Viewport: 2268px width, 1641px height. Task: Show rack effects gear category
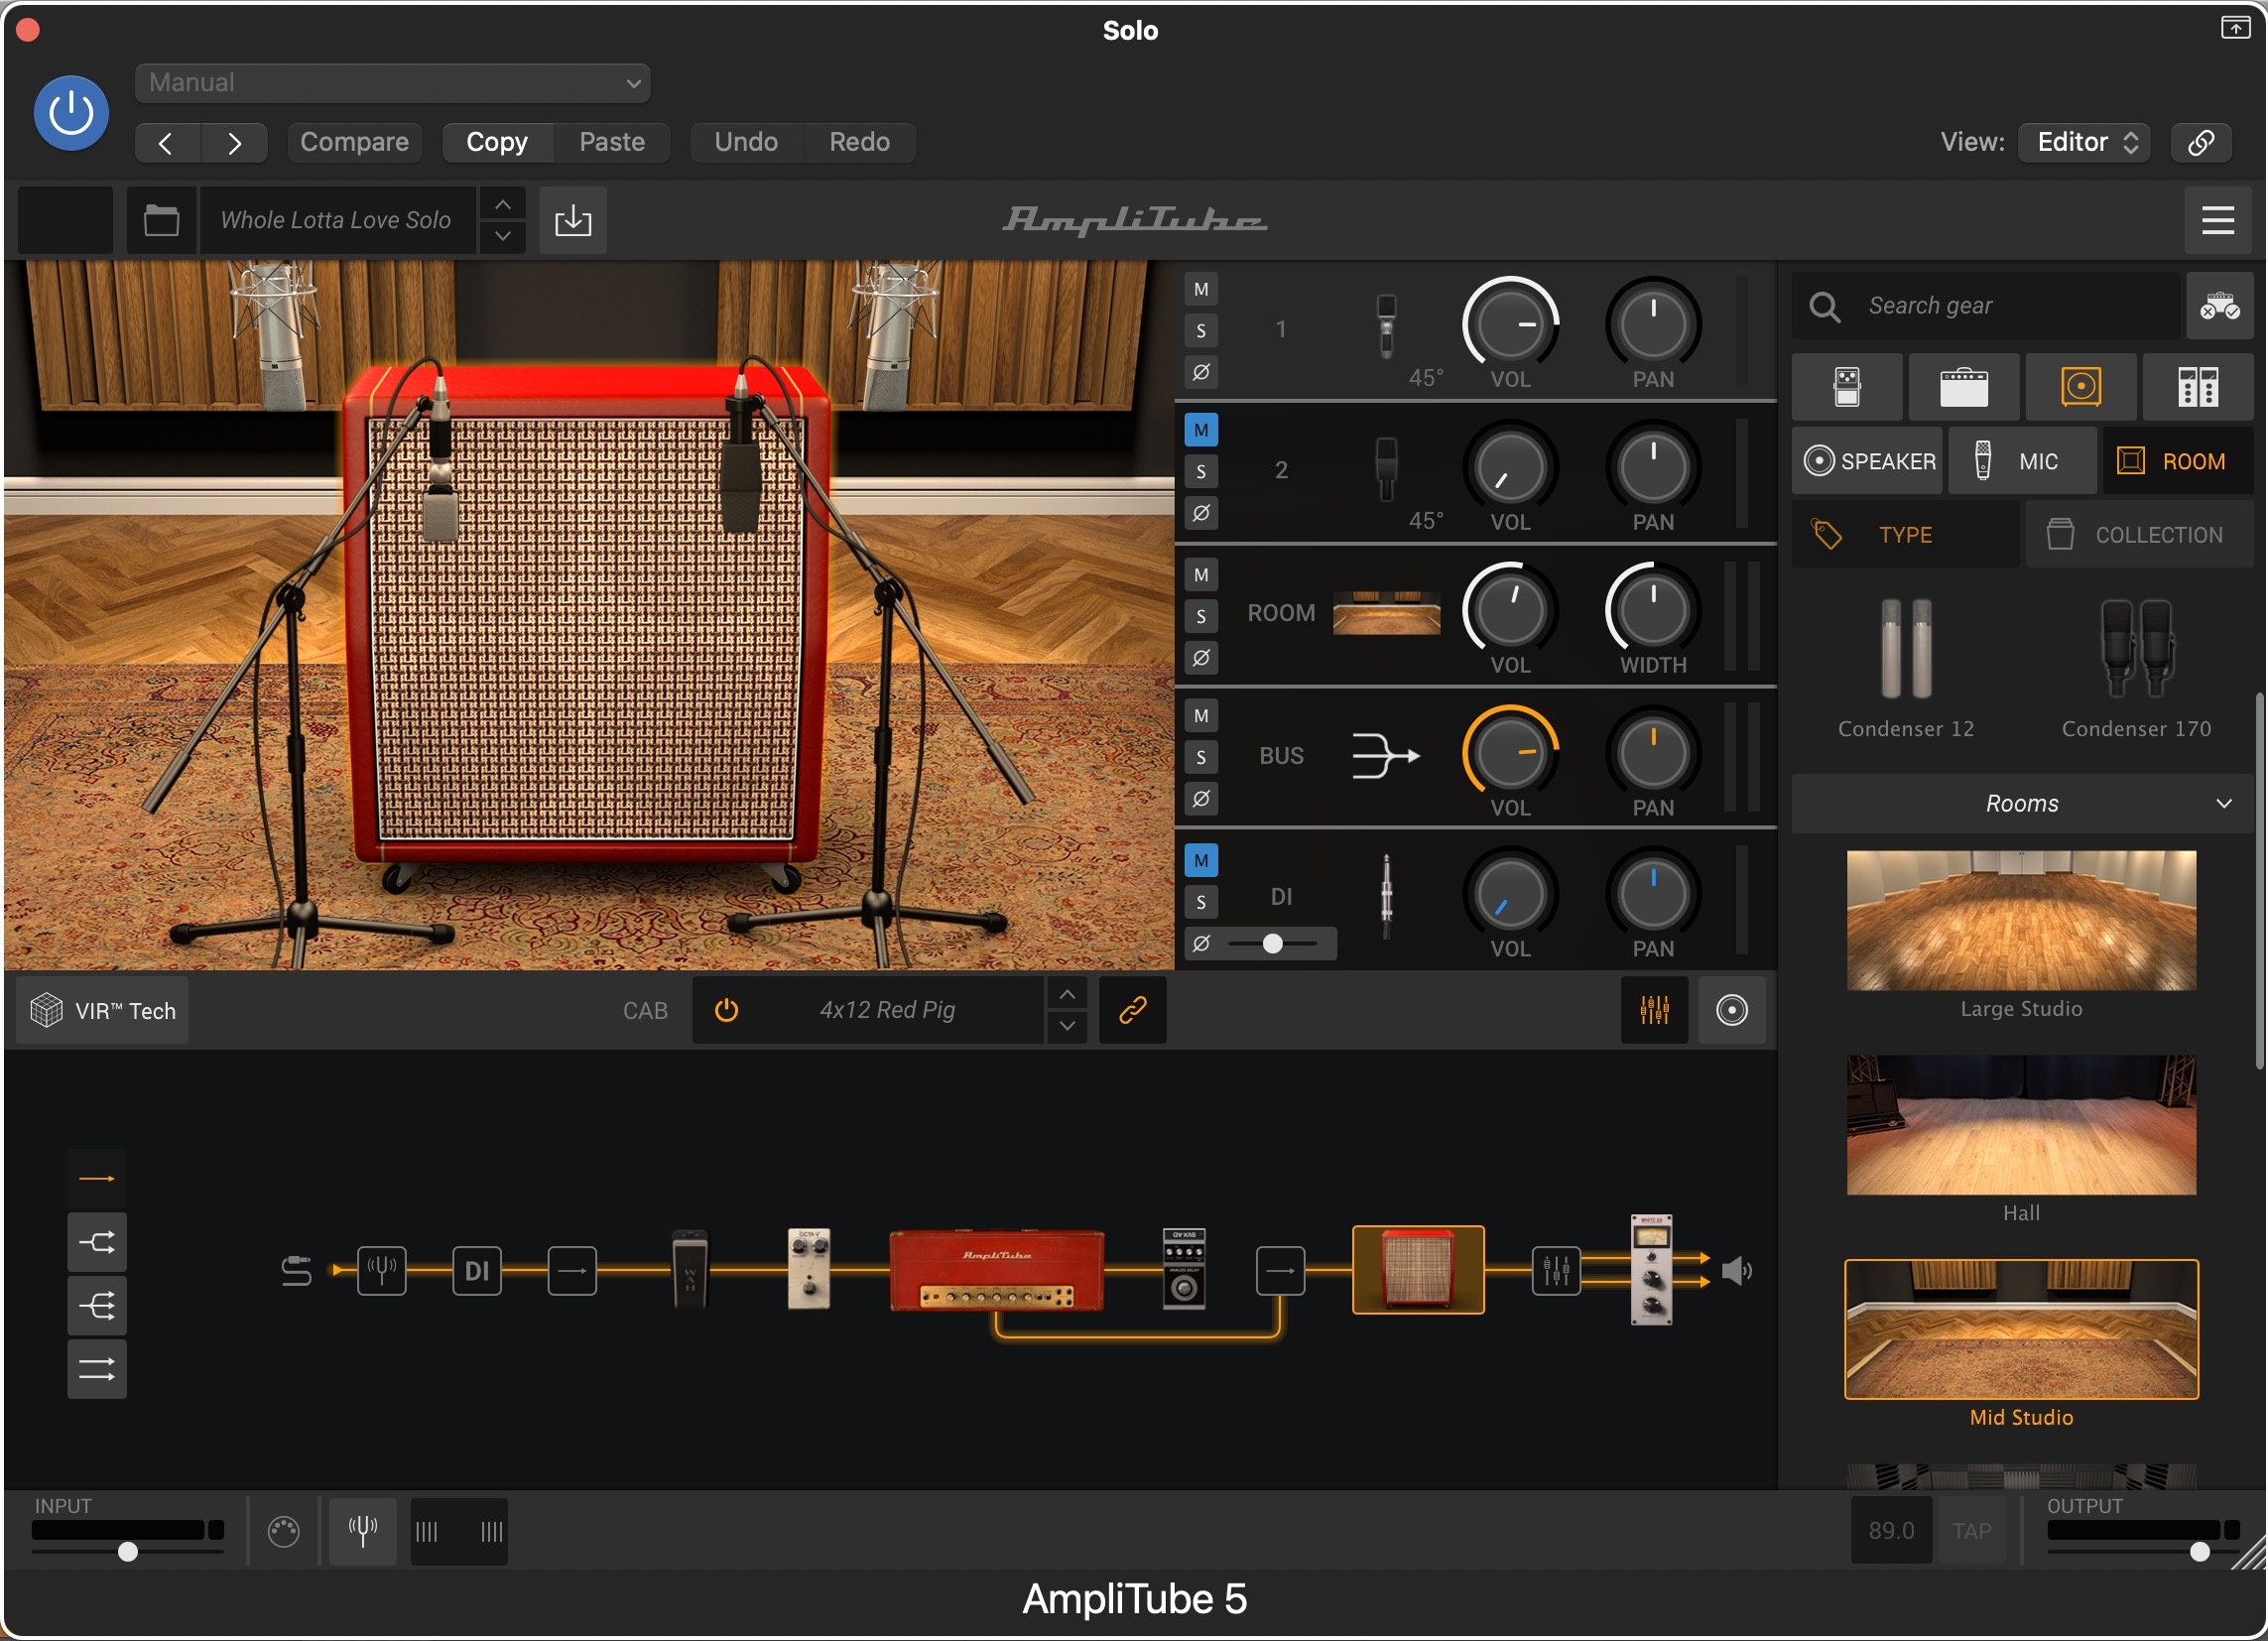2198,387
